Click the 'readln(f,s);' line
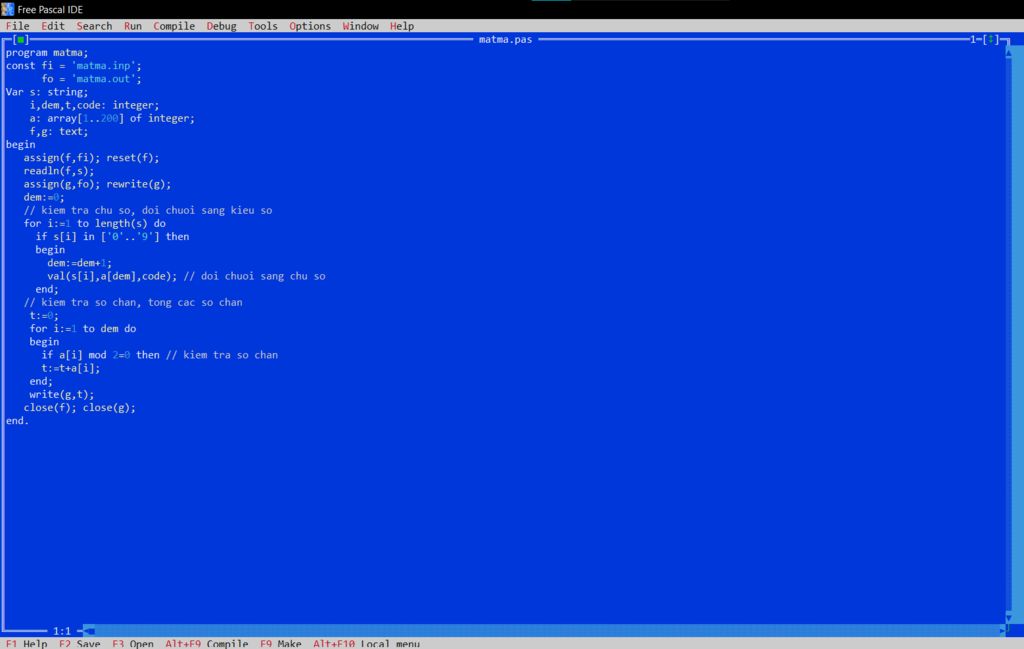This screenshot has width=1024, height=649. 59,171
